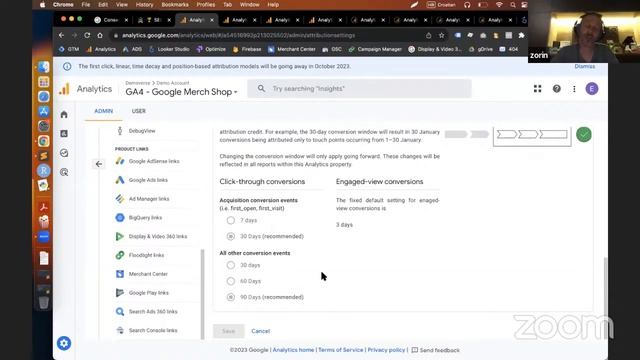Bookmark this page with star icon
The width and height of the screenshot is (640, 360).
pos(442,36)
